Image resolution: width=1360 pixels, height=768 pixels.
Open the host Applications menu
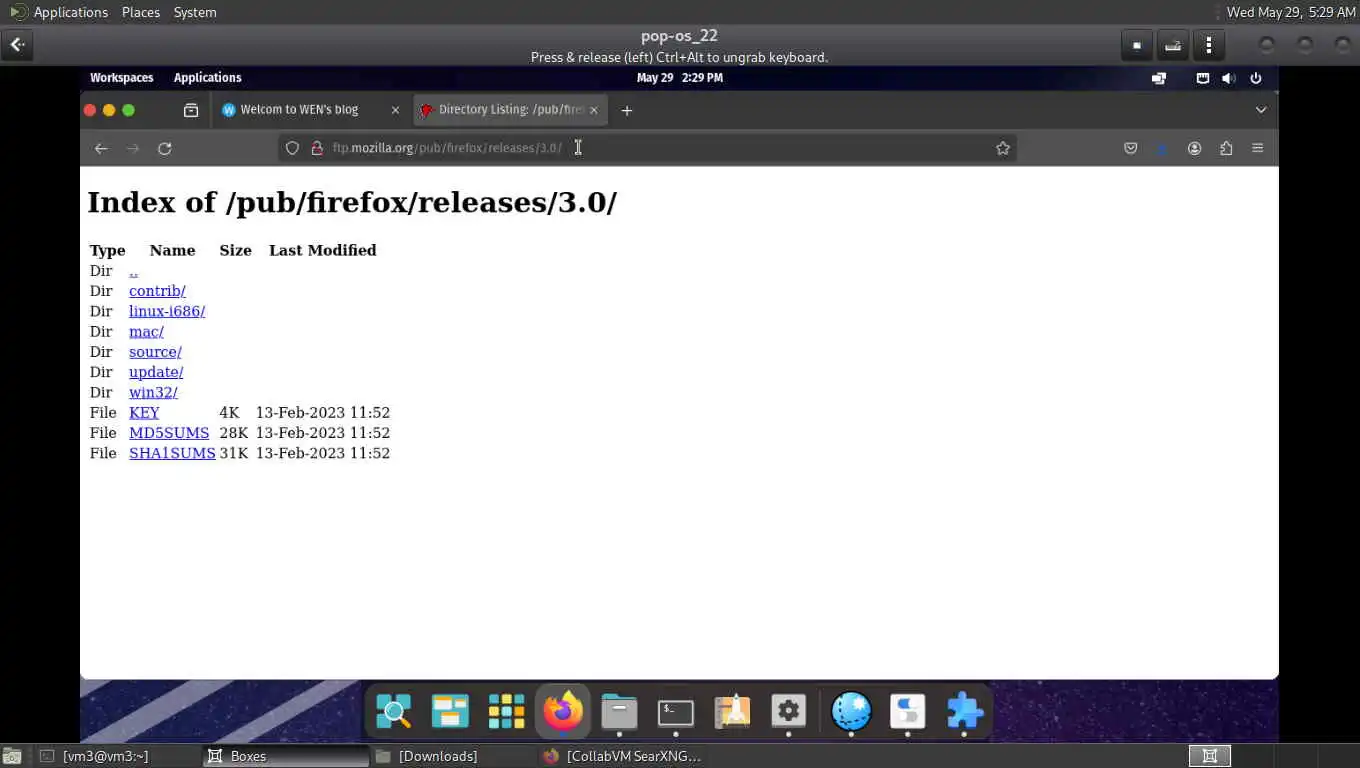[60, 12]
